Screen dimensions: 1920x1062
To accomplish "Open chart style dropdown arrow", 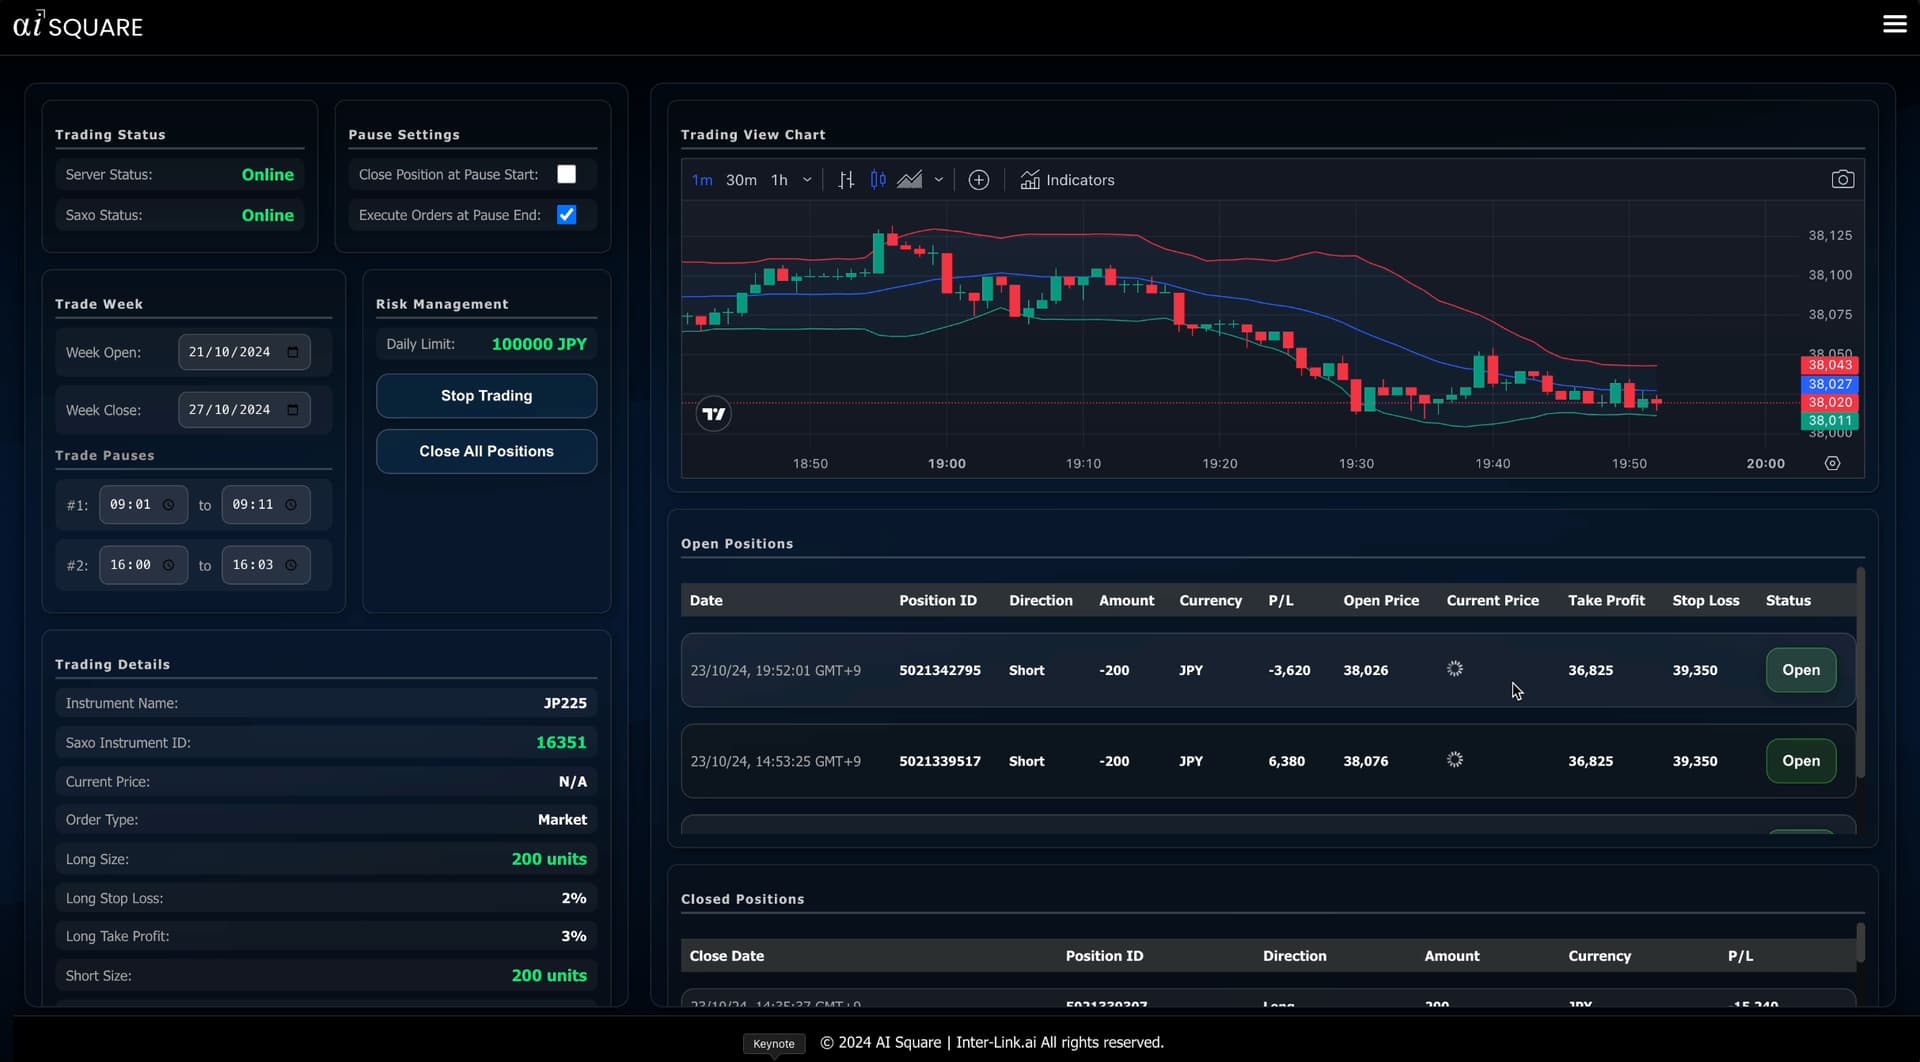I will tap(938, 180).
